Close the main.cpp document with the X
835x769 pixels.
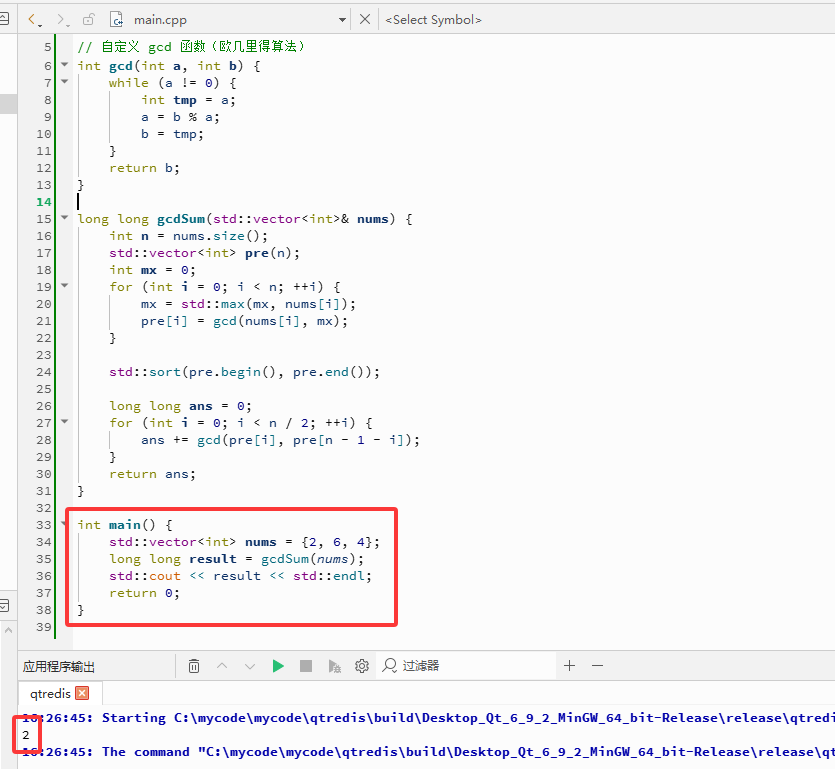click(x=365, y=20)
